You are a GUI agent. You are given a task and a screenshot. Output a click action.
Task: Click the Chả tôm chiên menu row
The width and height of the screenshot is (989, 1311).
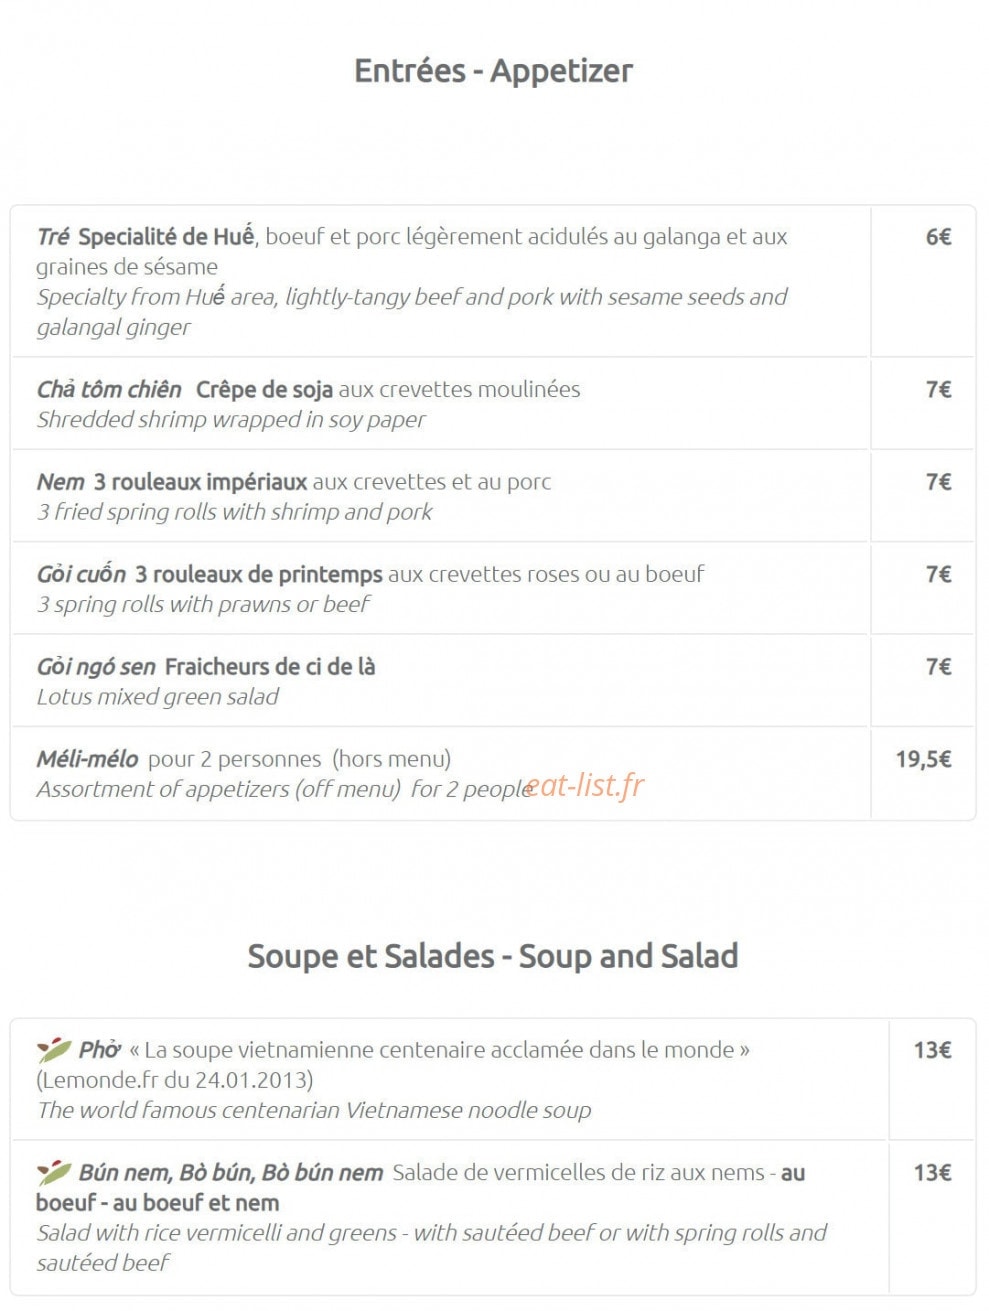tap(441, 403)
